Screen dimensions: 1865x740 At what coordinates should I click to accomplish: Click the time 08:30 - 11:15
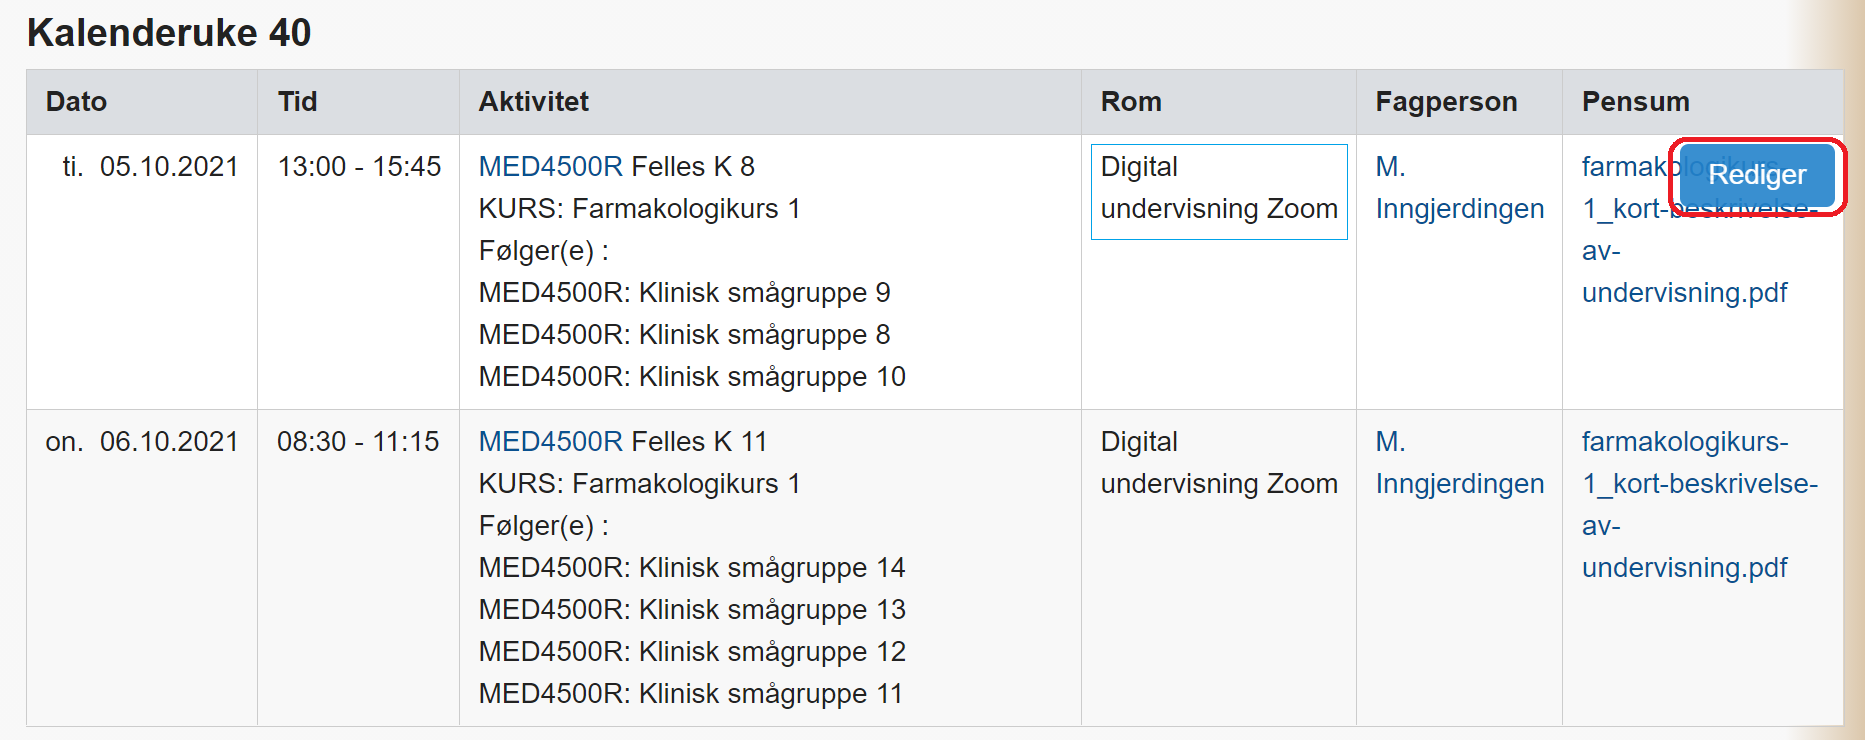coord(358,441)
